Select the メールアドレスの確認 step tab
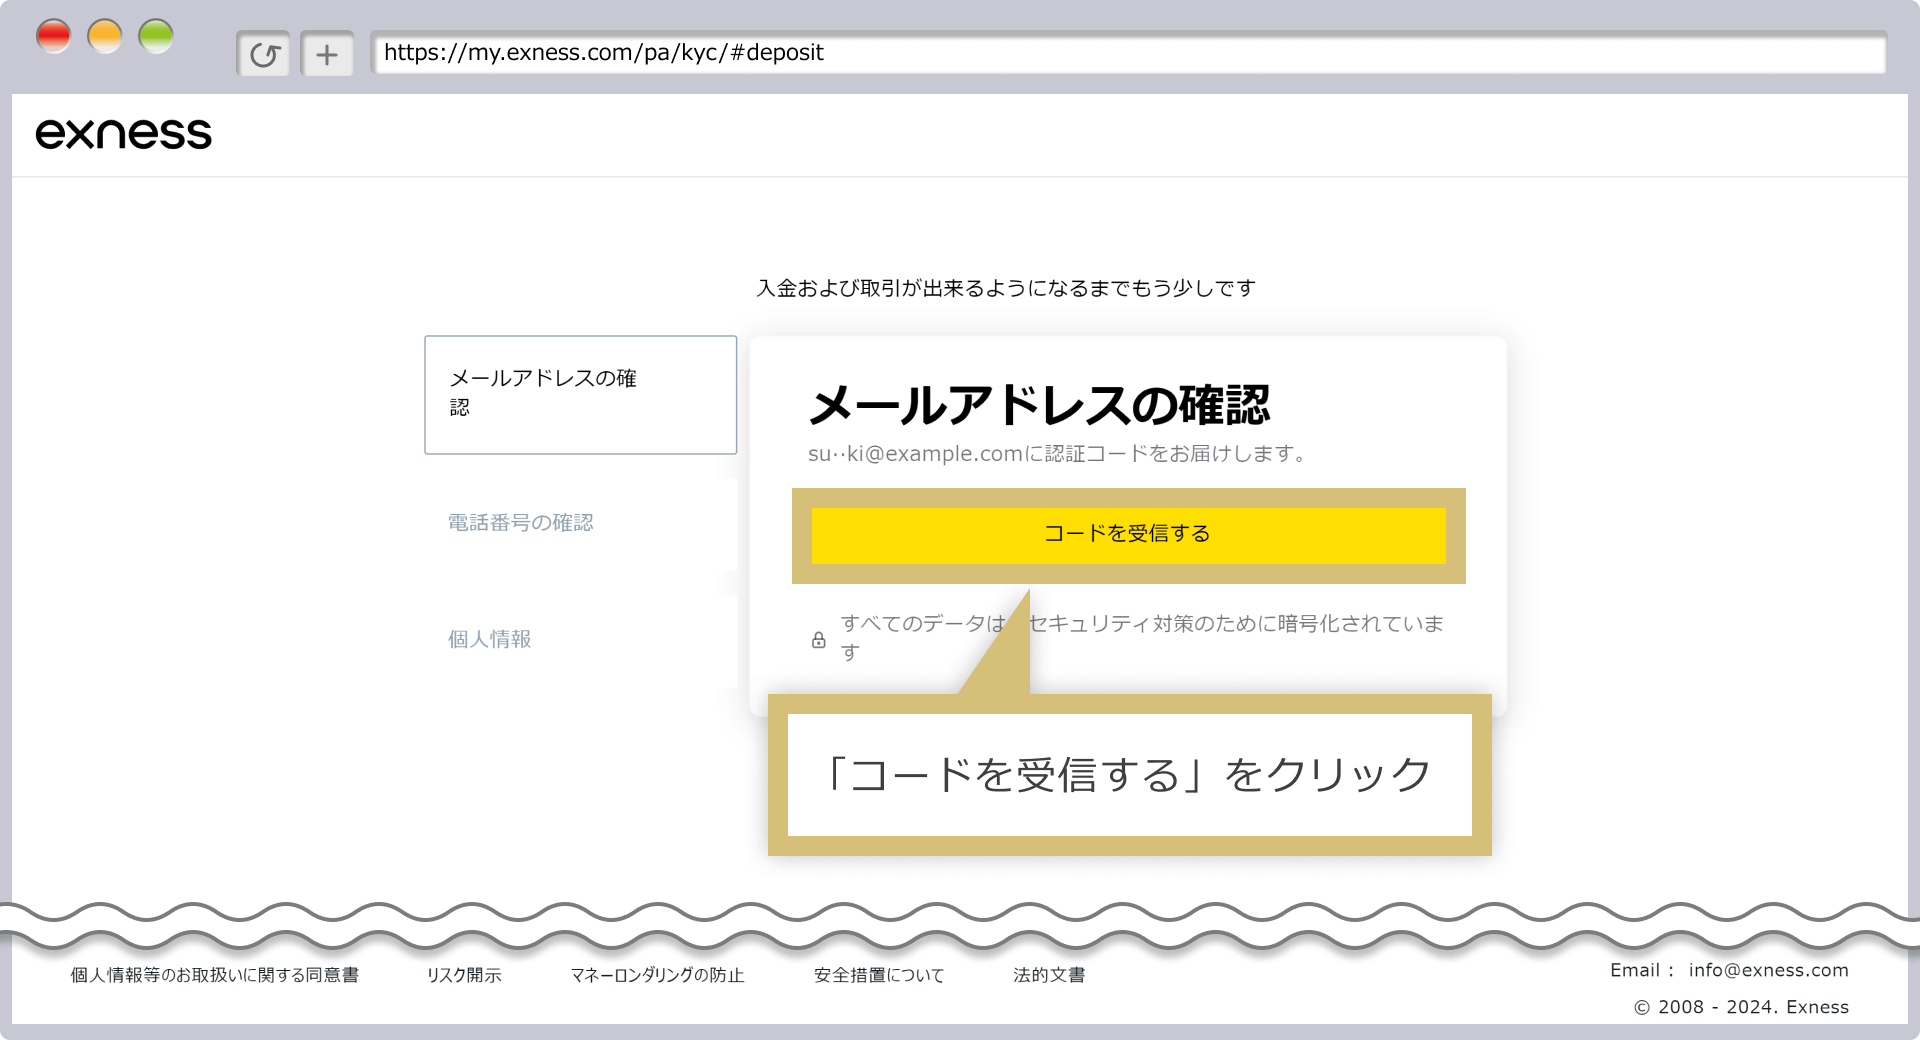The width and height of the screenshot is (1920, 1040). (x=581, y=395)
